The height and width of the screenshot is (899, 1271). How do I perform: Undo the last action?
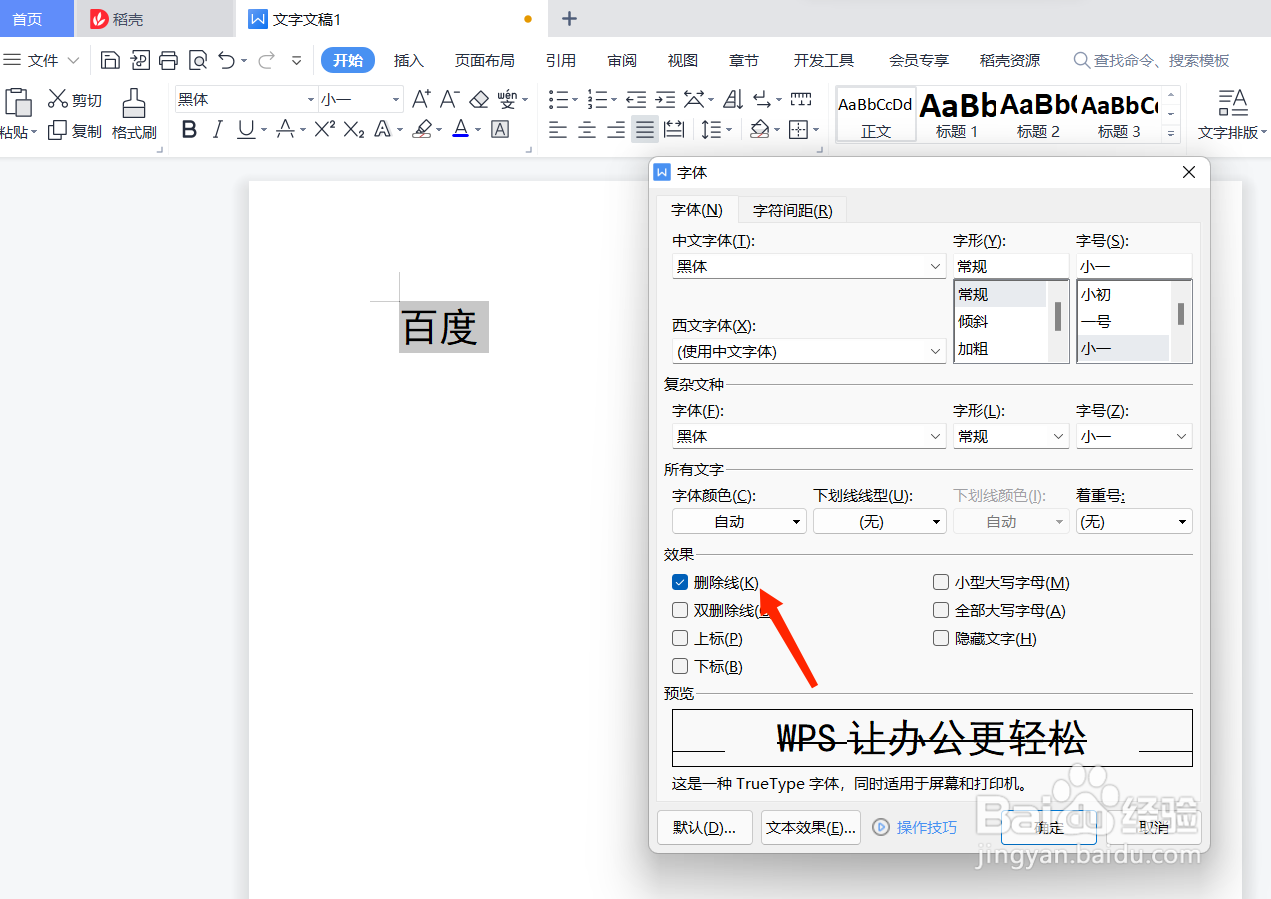point(227,60)
